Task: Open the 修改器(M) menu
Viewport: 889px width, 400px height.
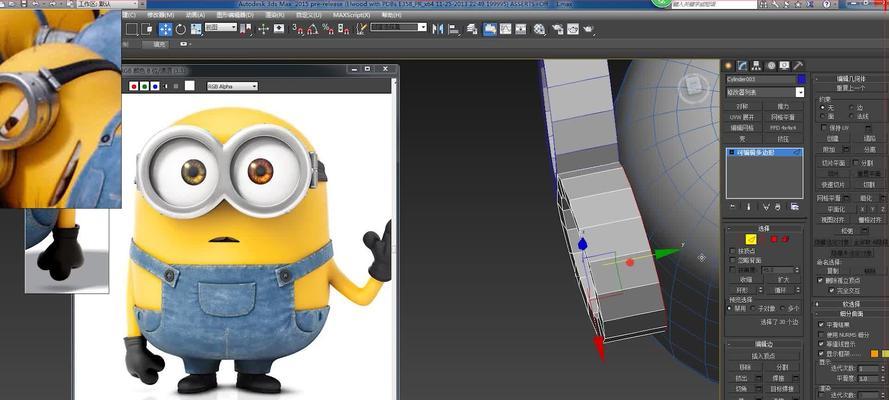Action: [160, 15]
